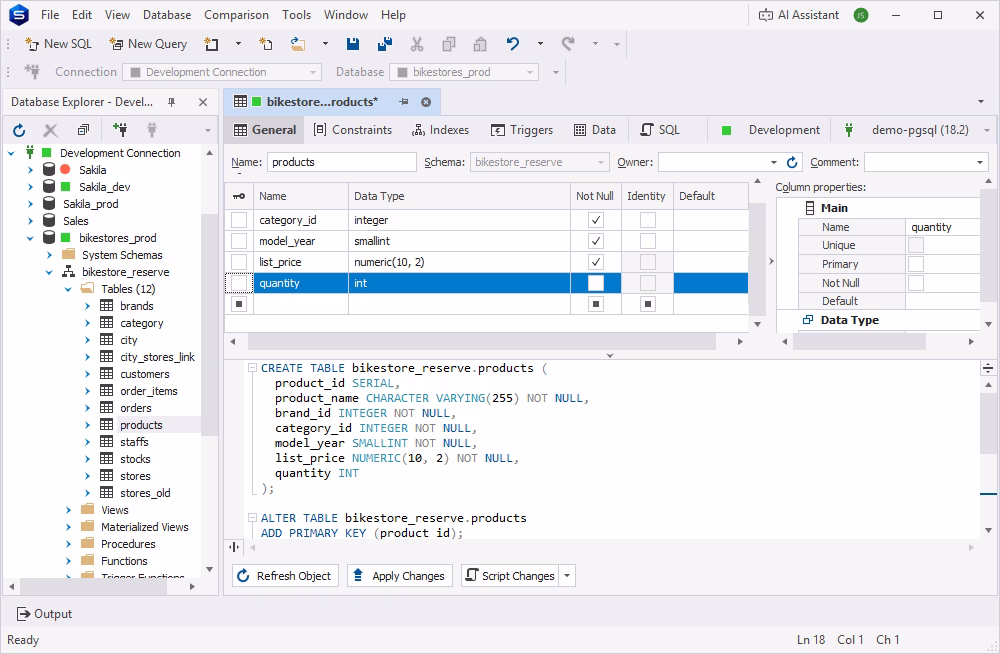Collapse the CREATE TABLE code block

click(x=253, y=368)
